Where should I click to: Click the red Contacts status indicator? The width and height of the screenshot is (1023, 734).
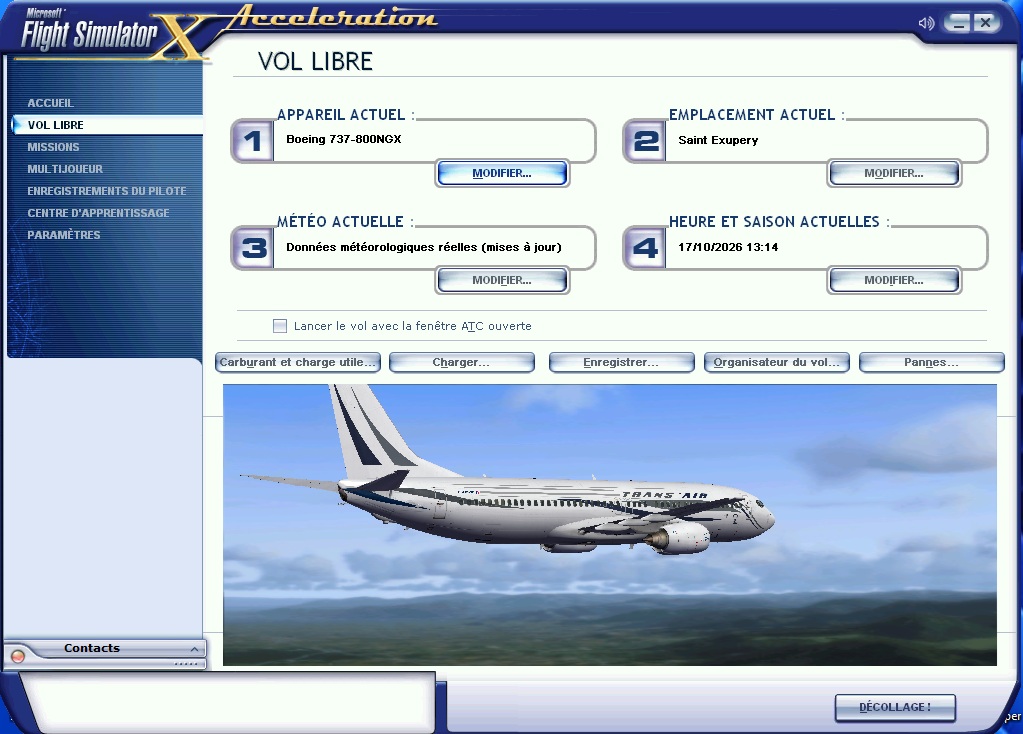pos(18,656)
